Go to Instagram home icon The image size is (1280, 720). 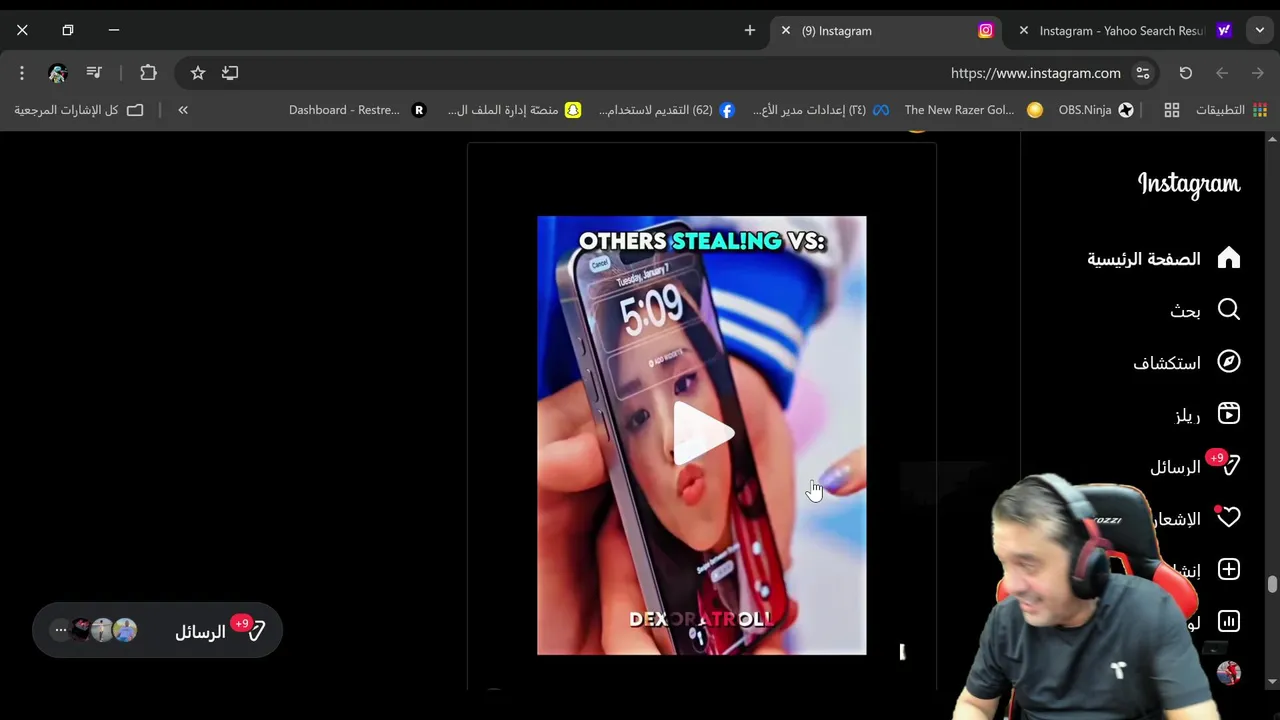1228,258
